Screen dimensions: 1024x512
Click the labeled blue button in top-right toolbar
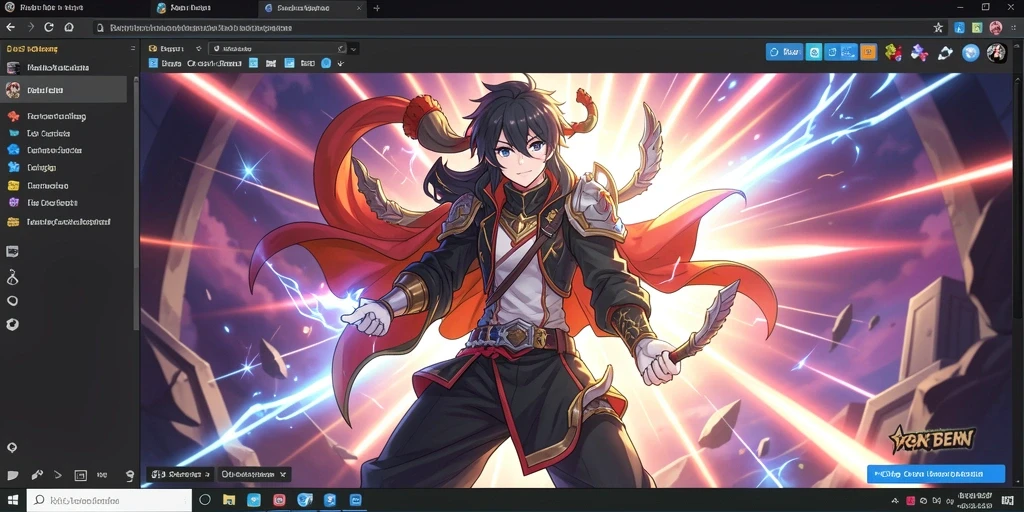coord(784,52)
